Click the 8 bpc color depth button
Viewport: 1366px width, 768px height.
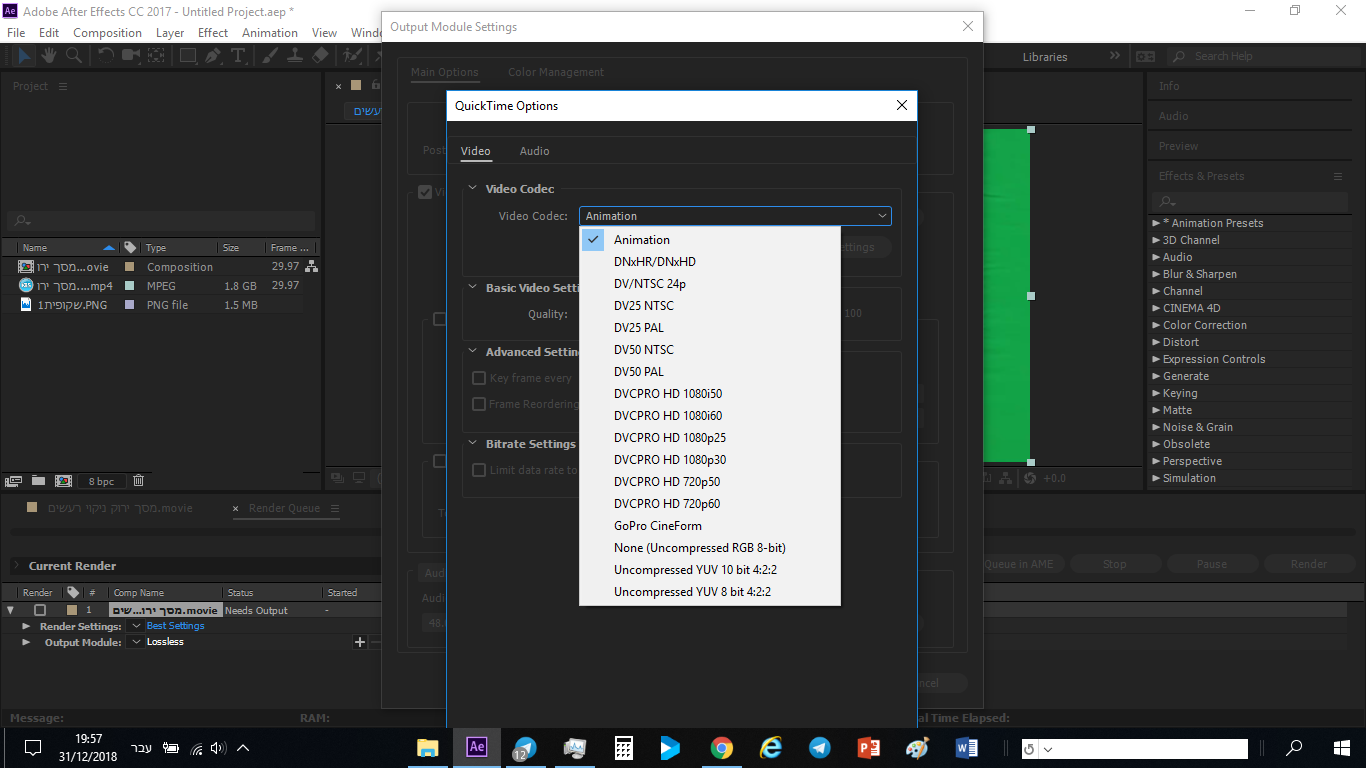coord(101,481)
